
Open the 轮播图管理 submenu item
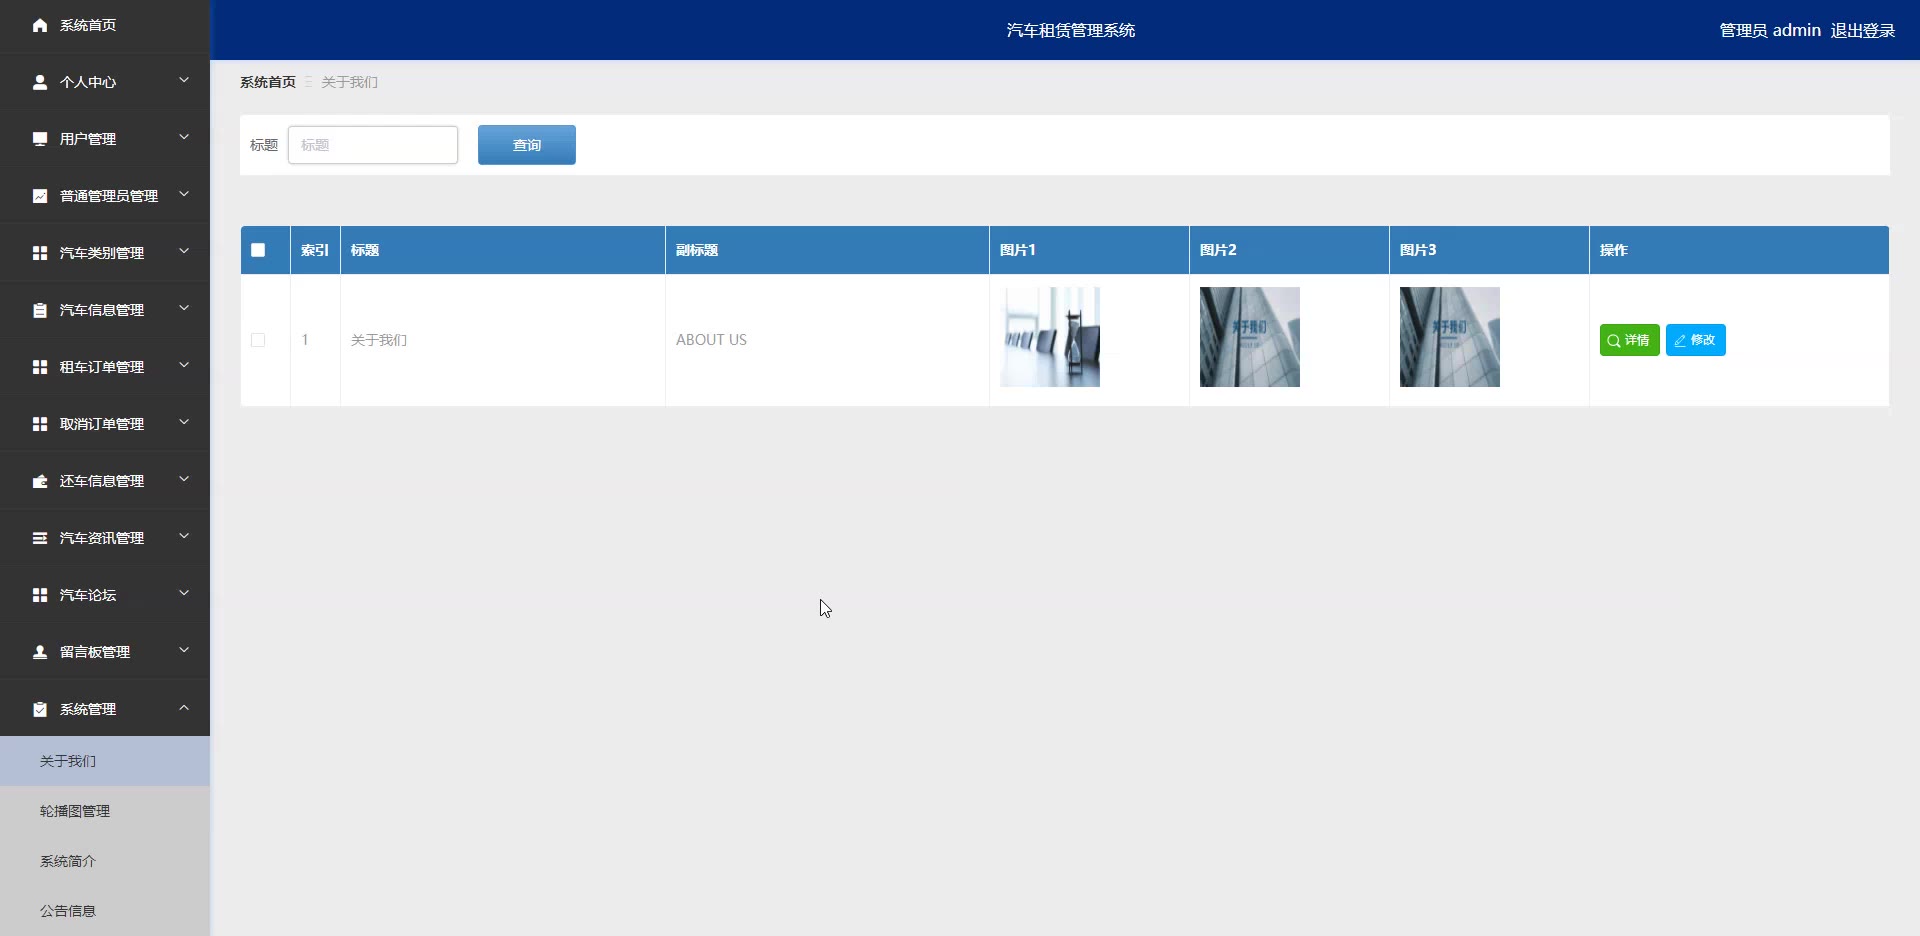click(105, 811)
